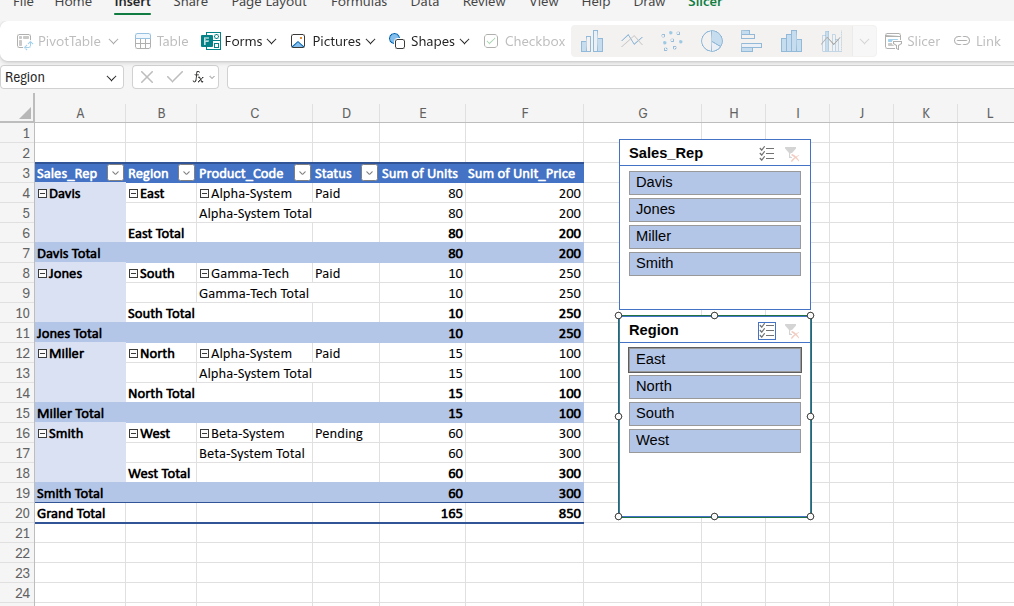Insert a pie chart
Viewport: 1014px width, 606px height.
[x=710, y=41]
